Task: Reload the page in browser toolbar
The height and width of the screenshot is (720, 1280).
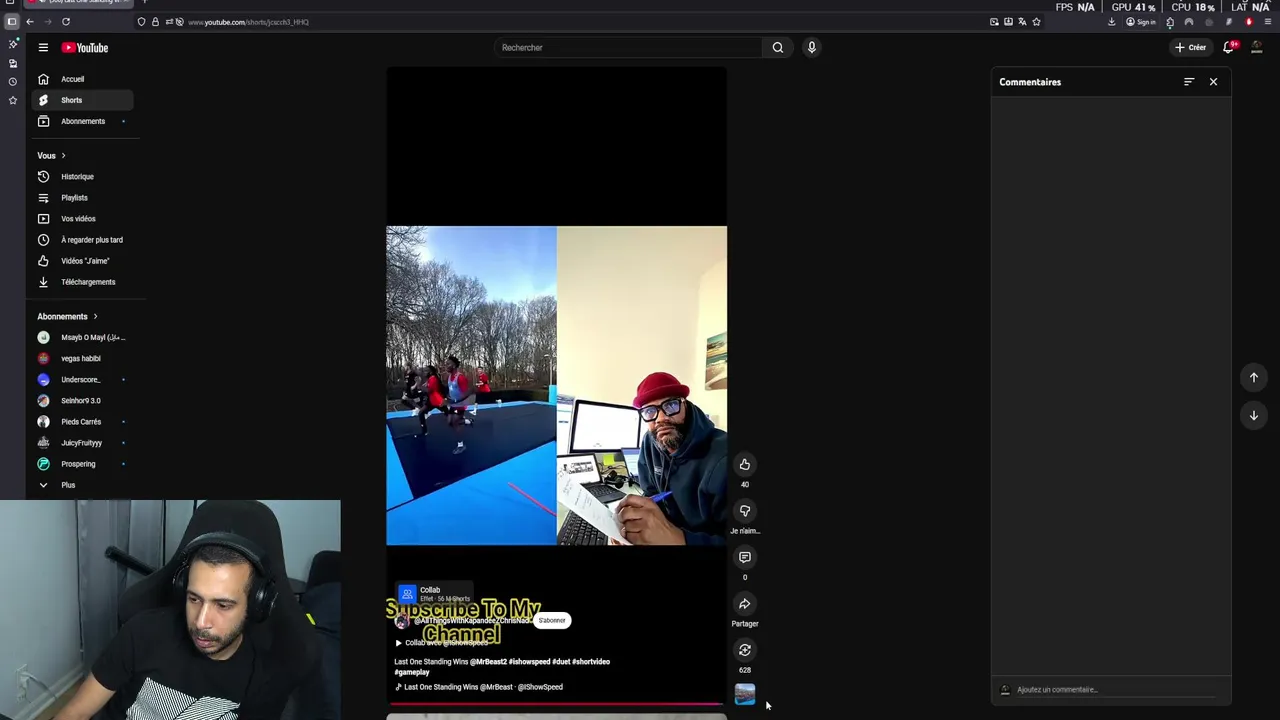Action: click(66, 21)
